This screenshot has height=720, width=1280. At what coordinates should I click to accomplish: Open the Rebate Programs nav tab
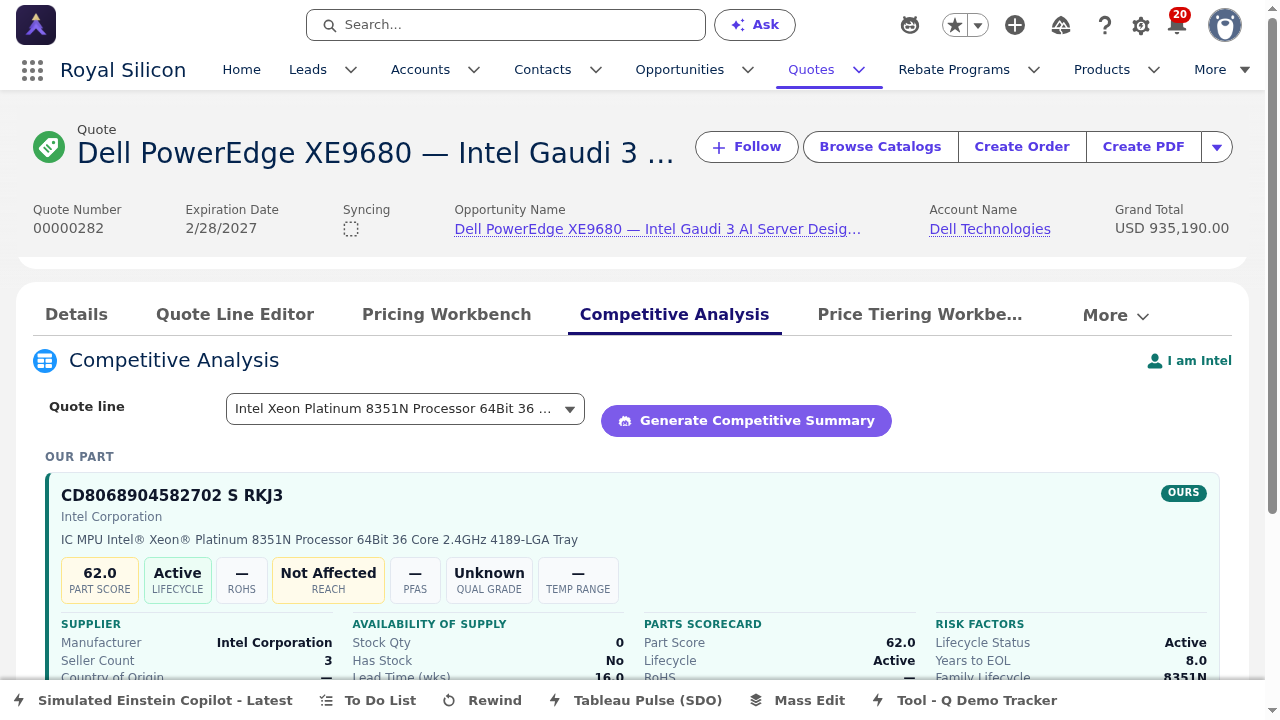(x=954, y=70)
